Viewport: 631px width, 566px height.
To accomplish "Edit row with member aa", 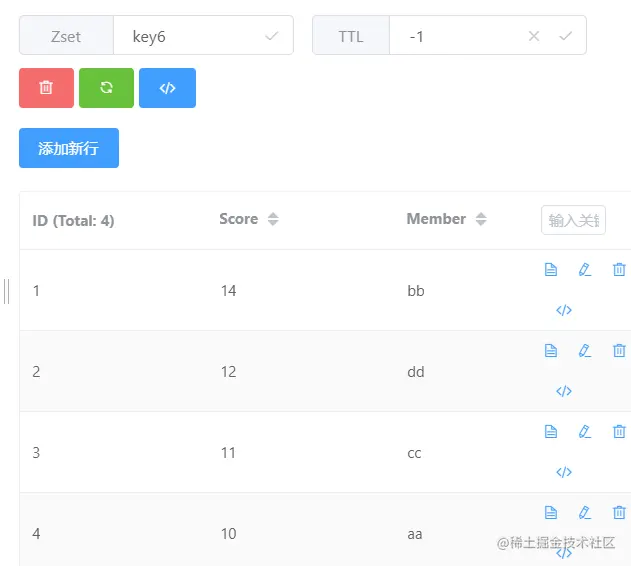I will (x=585, y=512).
